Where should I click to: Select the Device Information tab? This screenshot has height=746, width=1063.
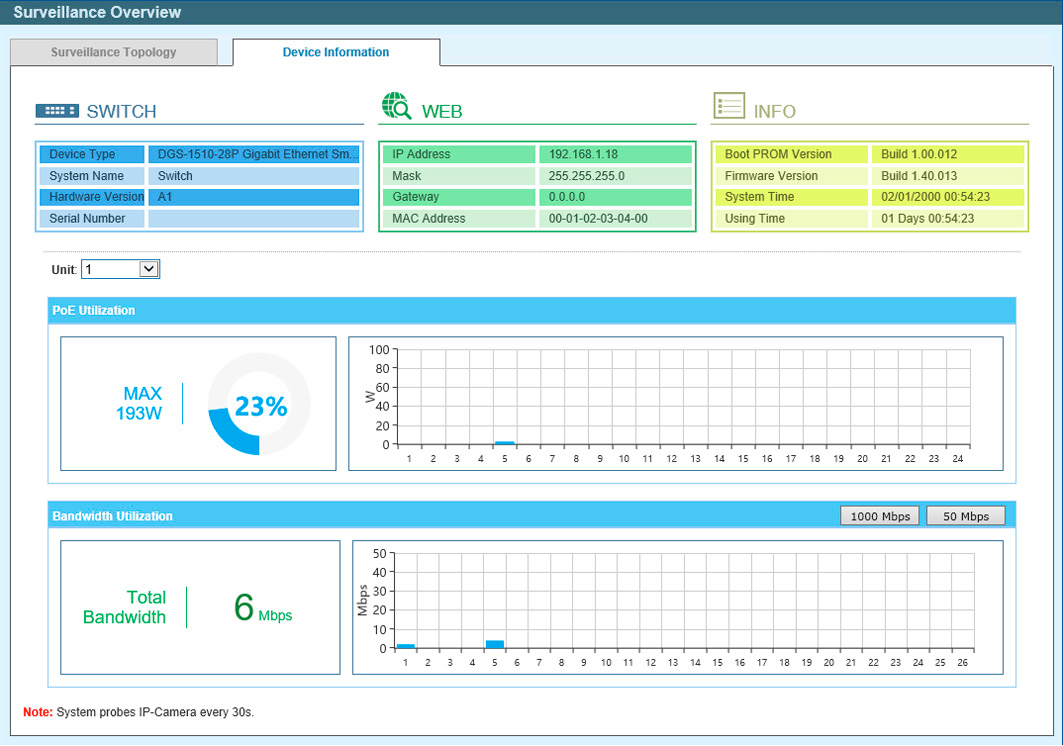[x=336, y=52]
